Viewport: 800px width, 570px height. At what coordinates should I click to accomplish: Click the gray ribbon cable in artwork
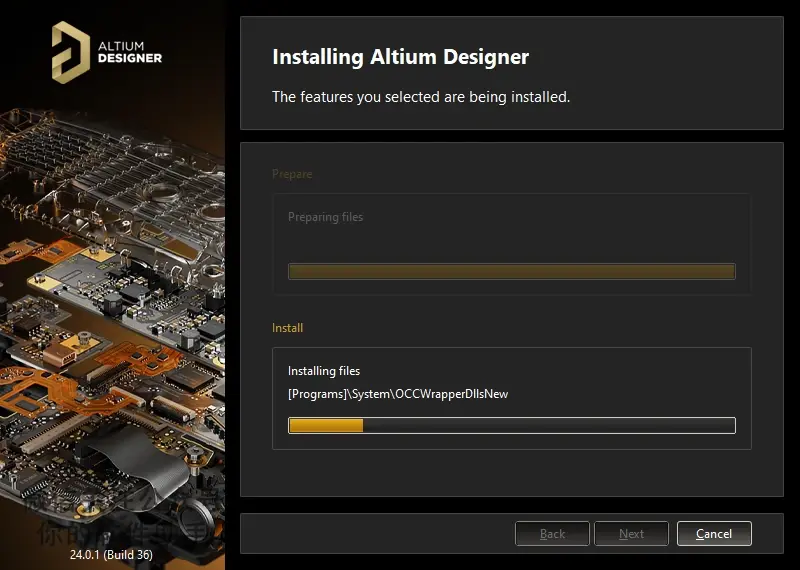tap(138, 459)
